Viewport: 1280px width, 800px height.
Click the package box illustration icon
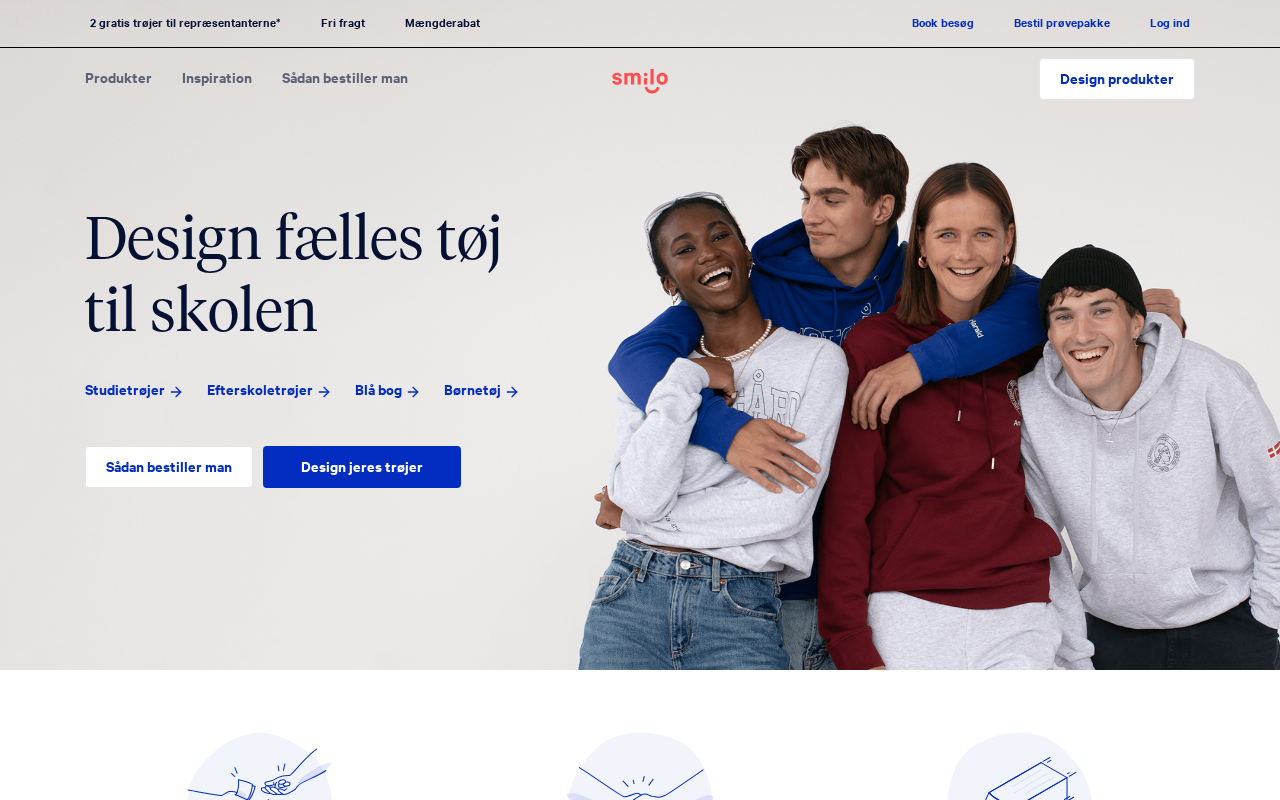coord(1020,768)
